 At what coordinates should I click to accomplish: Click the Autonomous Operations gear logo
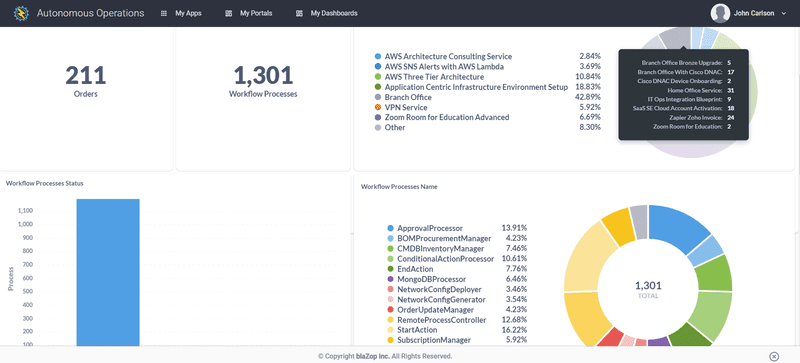[x=21, y=13]
